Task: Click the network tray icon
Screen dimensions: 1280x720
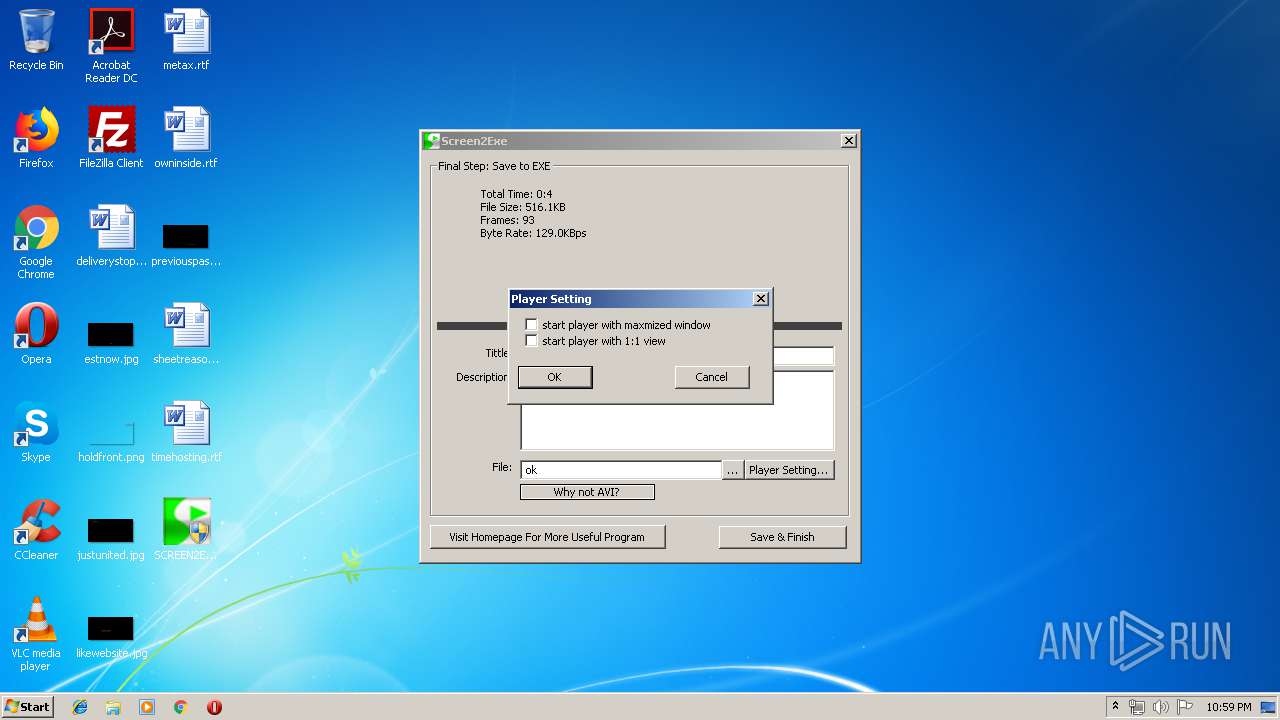Action: pos(1137,707)
